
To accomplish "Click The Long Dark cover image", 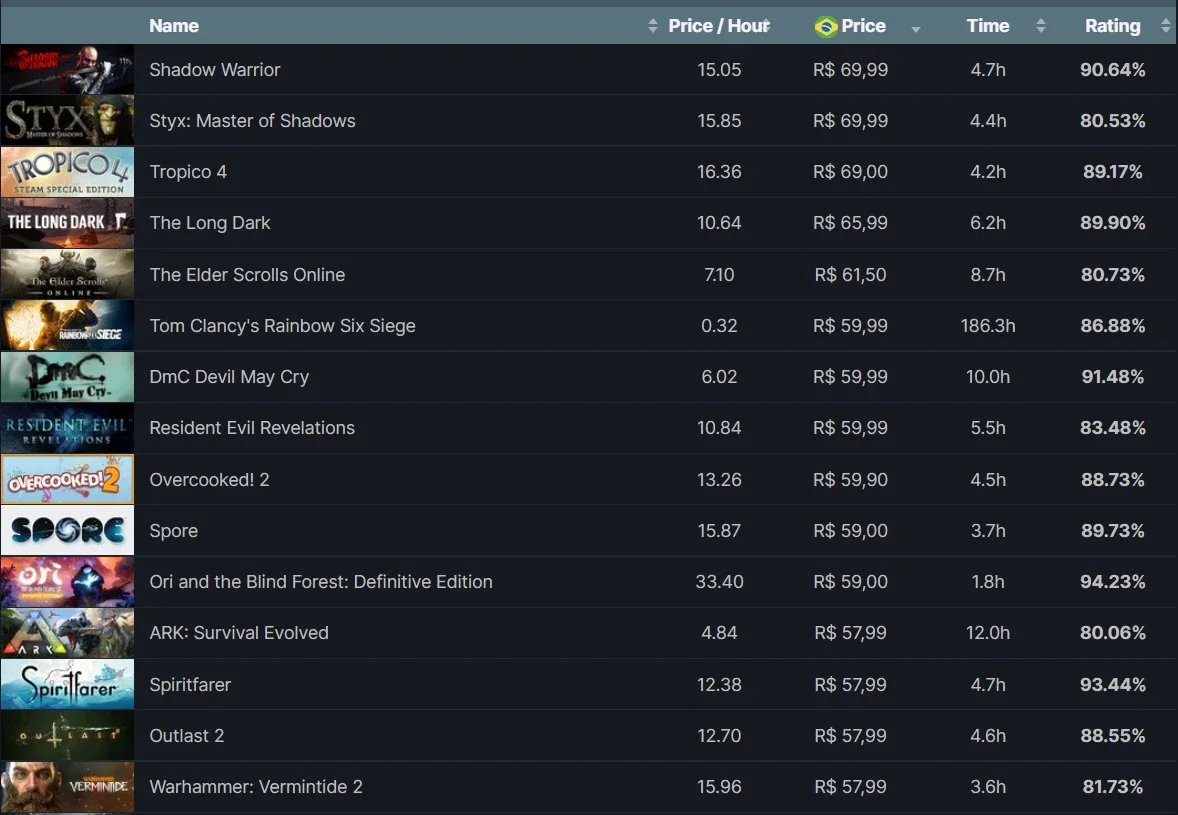I will coord(68,223).
